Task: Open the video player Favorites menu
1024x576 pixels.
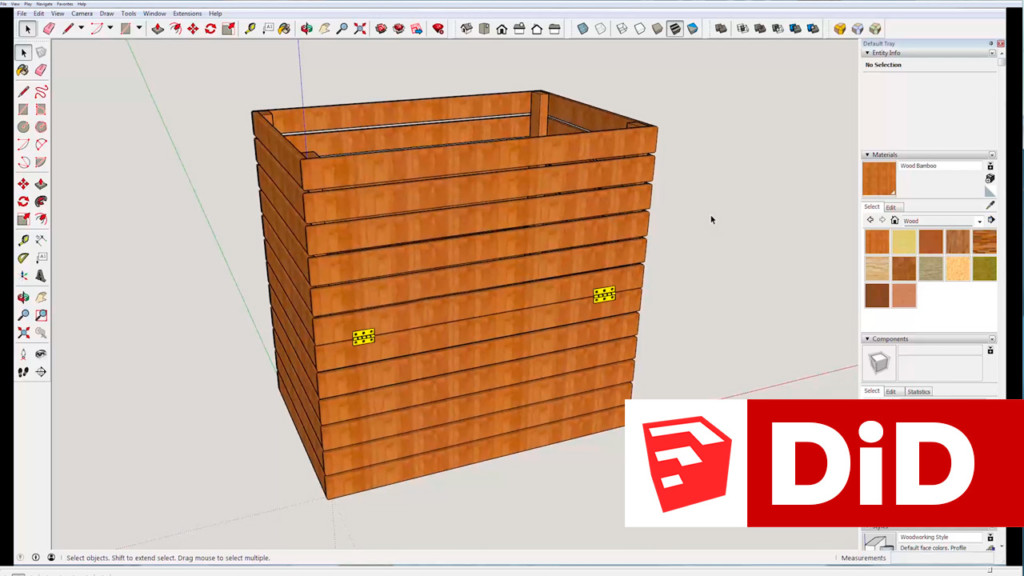Action: (65, 4)
